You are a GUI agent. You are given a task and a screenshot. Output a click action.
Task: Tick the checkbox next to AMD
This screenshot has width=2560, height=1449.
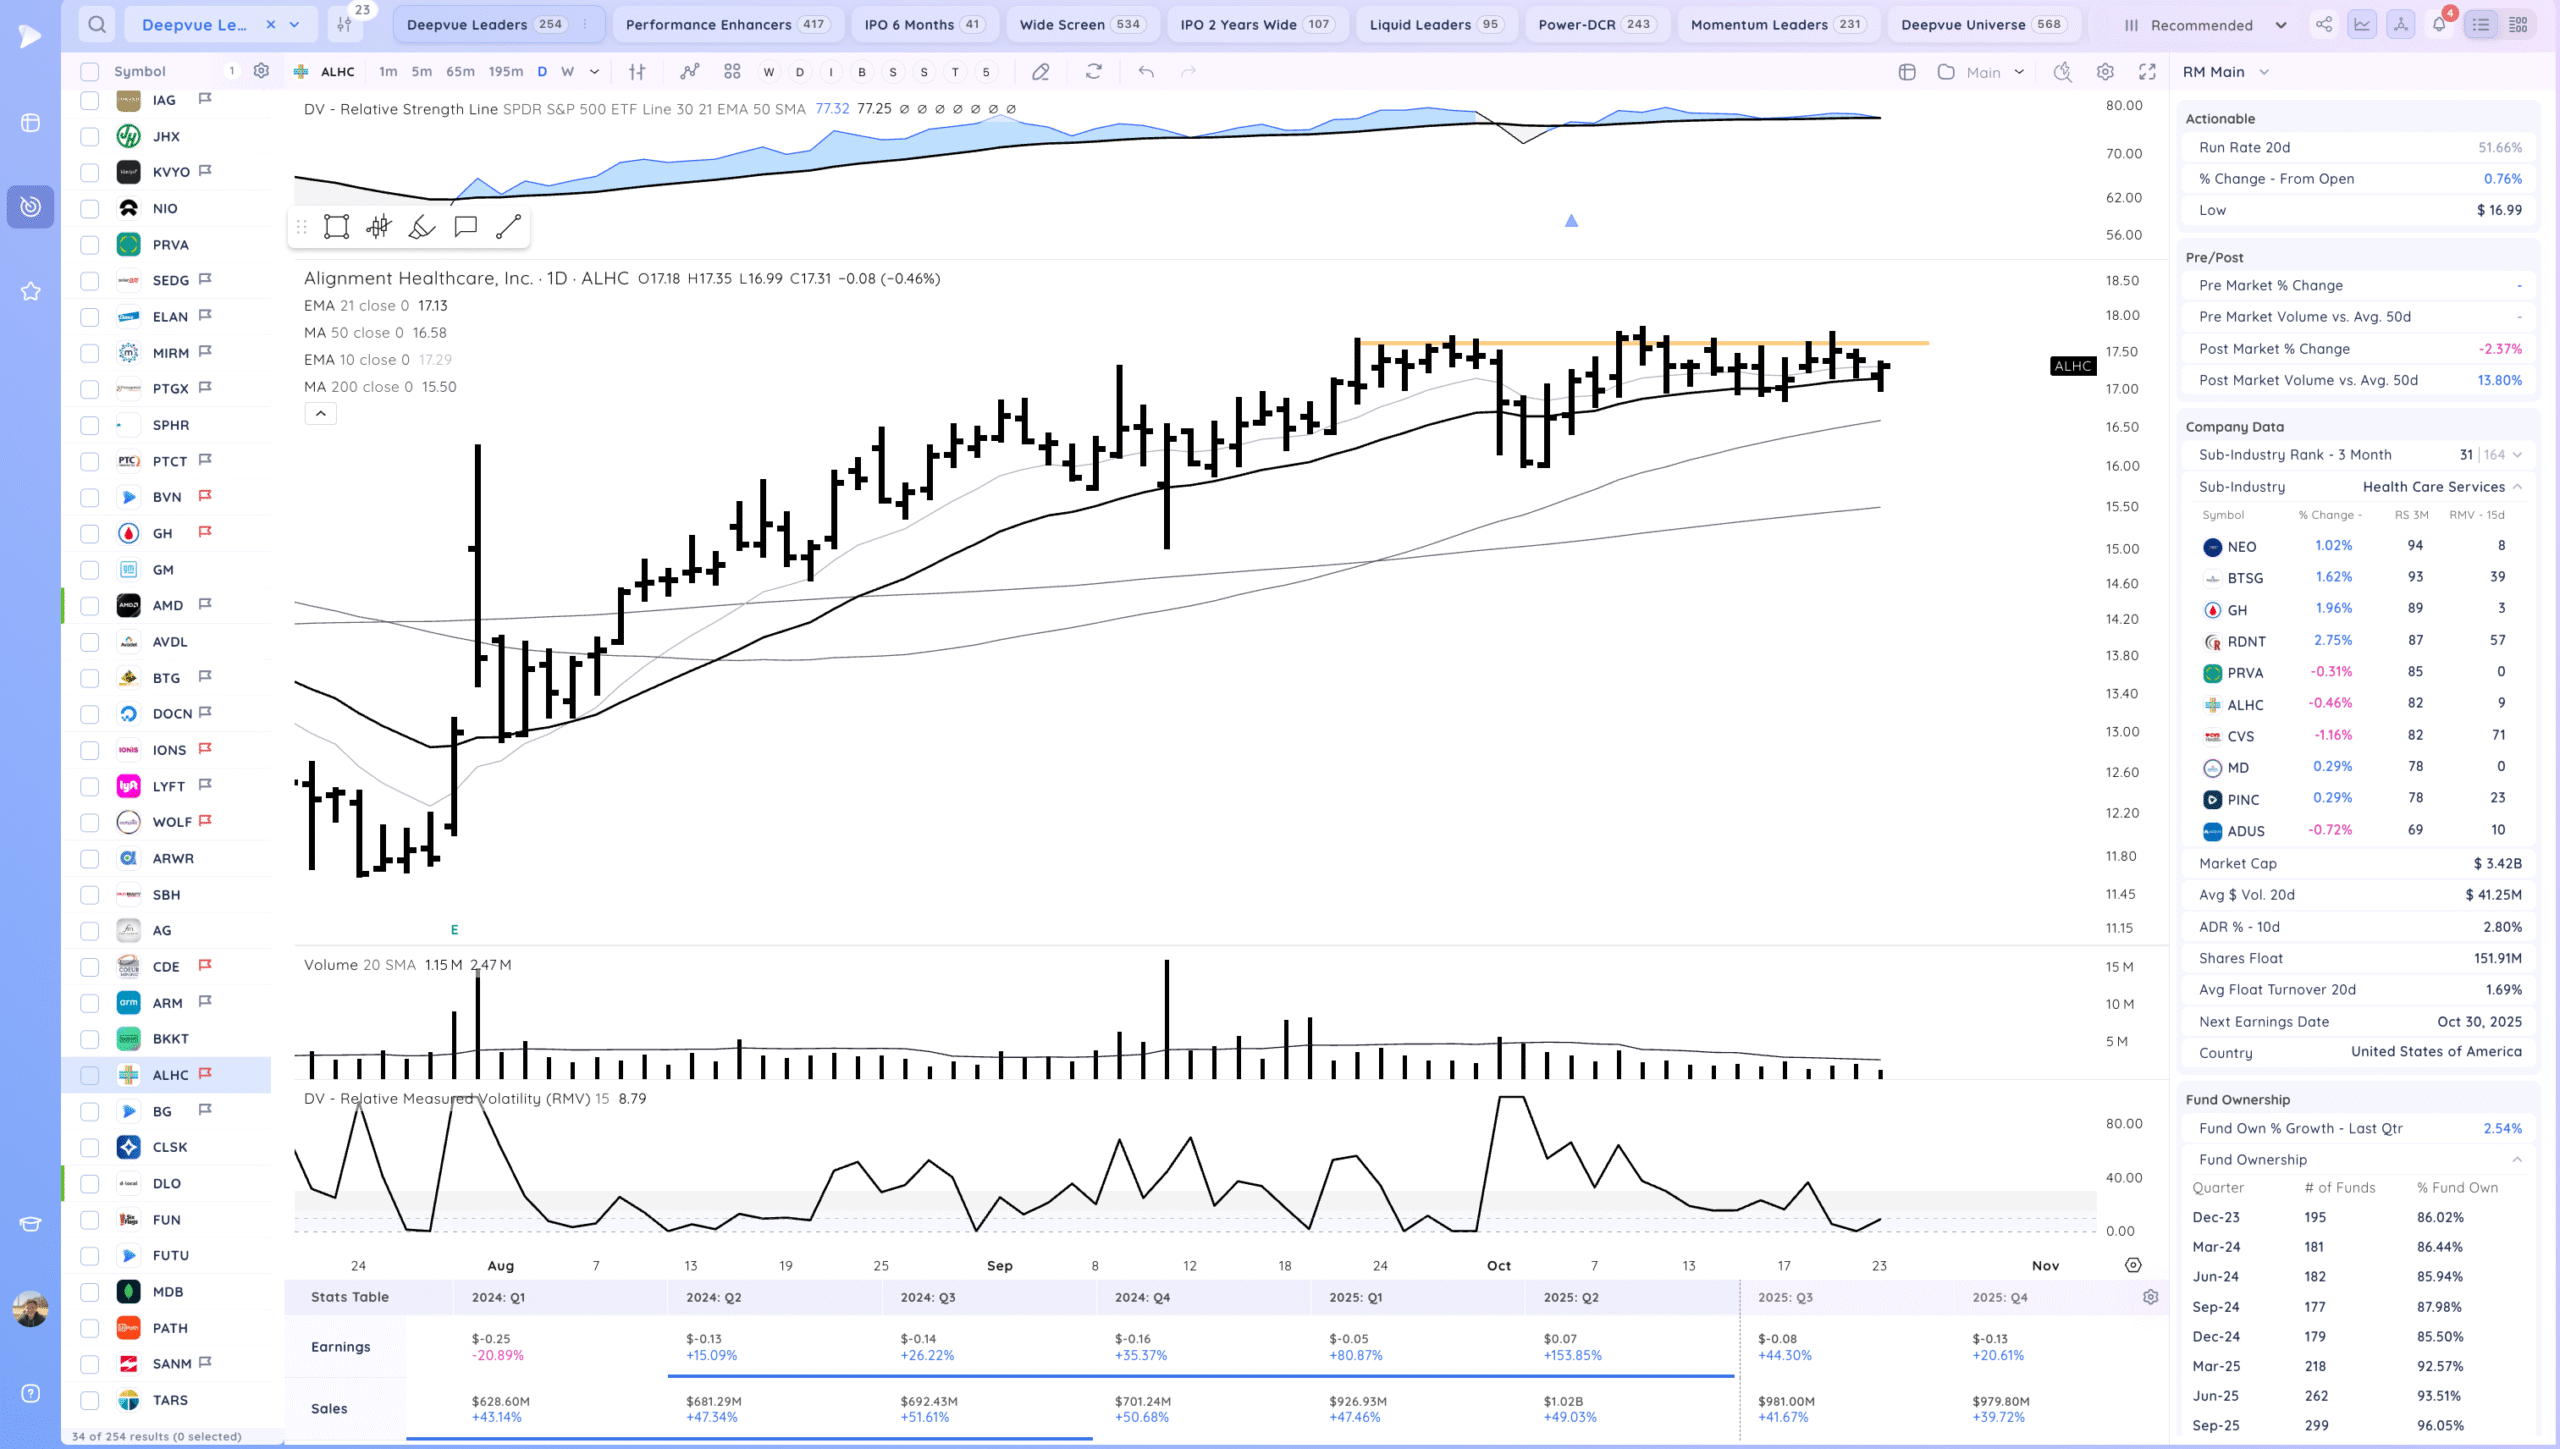(x=90, y=606)
